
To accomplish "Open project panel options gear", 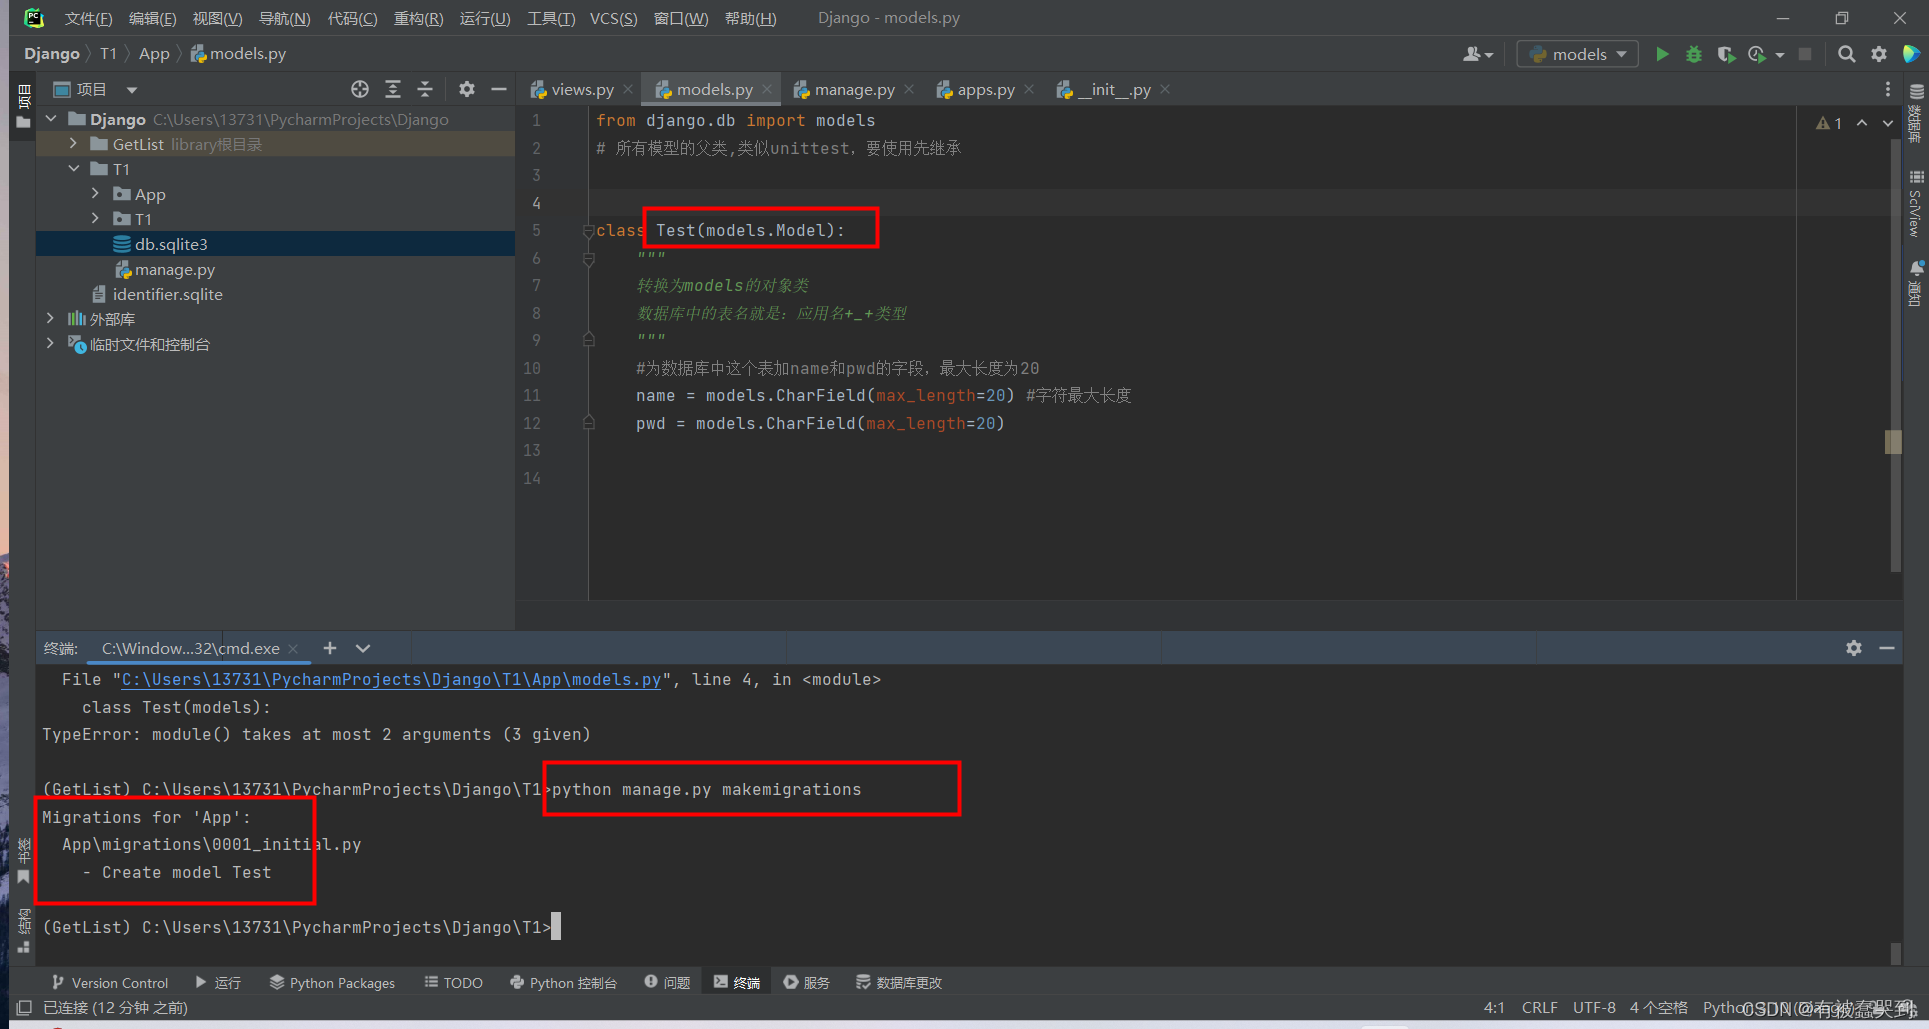I will tap(467, 89).
